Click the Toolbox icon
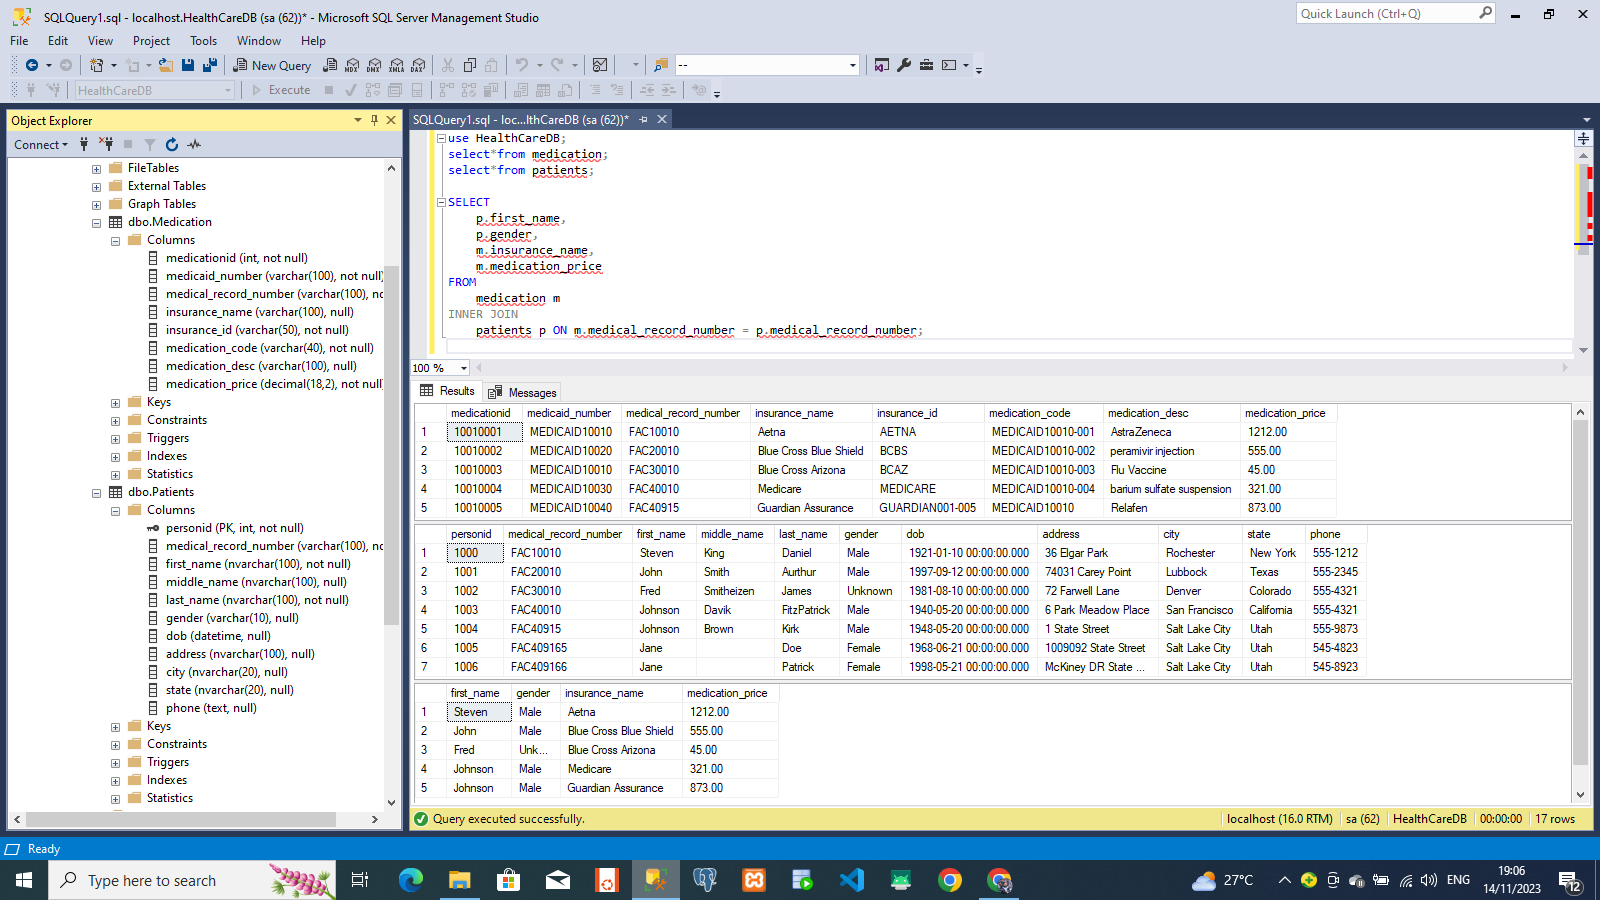This screenshot has height=900, width=1600. pyautogui.click(x=926, y=65)
